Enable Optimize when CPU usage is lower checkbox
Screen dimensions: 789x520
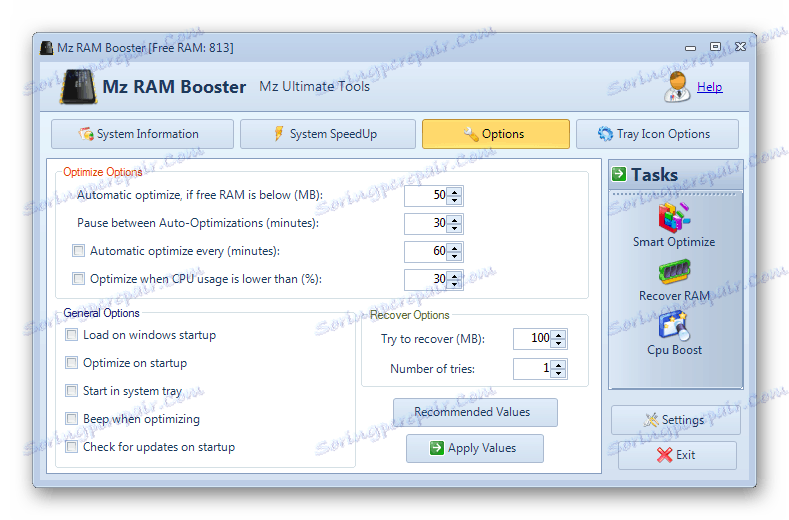(78, 278)
